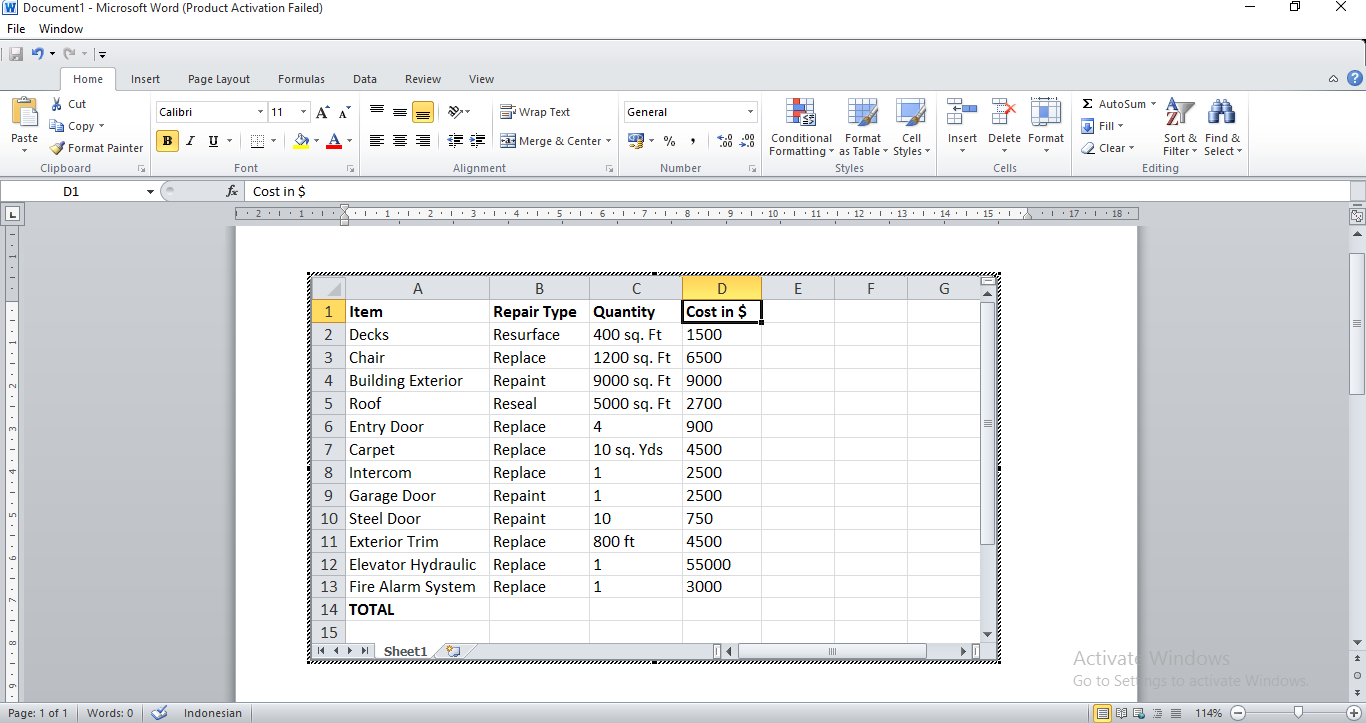1366x723 pixels.
Task: Select the Format Painter tool
Action: click(x=96, y=147)
